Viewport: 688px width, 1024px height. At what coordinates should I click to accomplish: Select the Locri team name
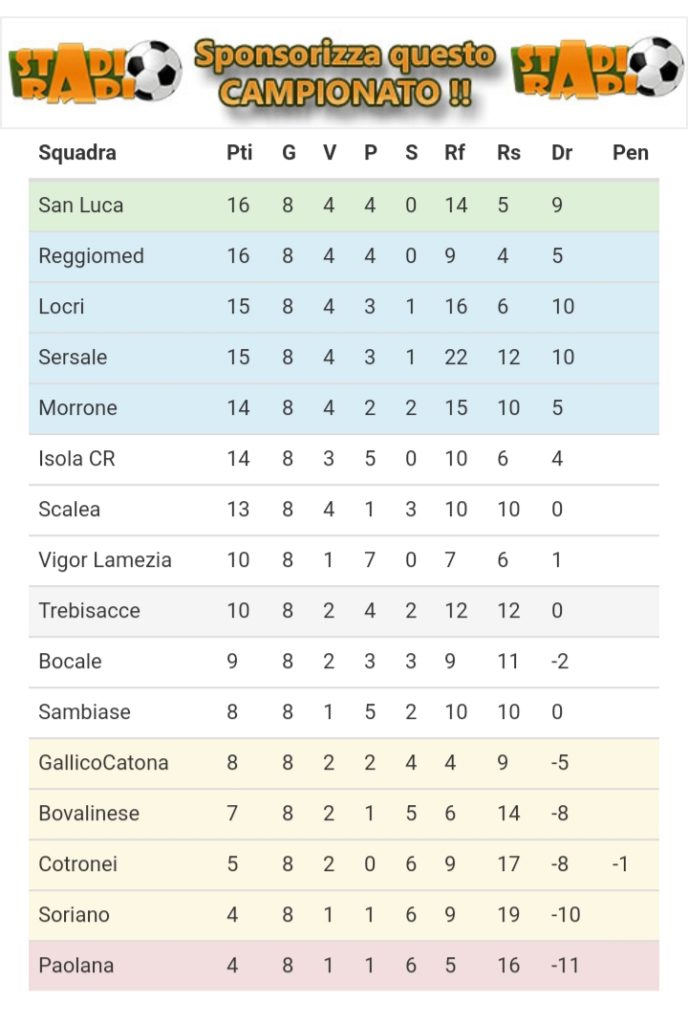[61, 306]
